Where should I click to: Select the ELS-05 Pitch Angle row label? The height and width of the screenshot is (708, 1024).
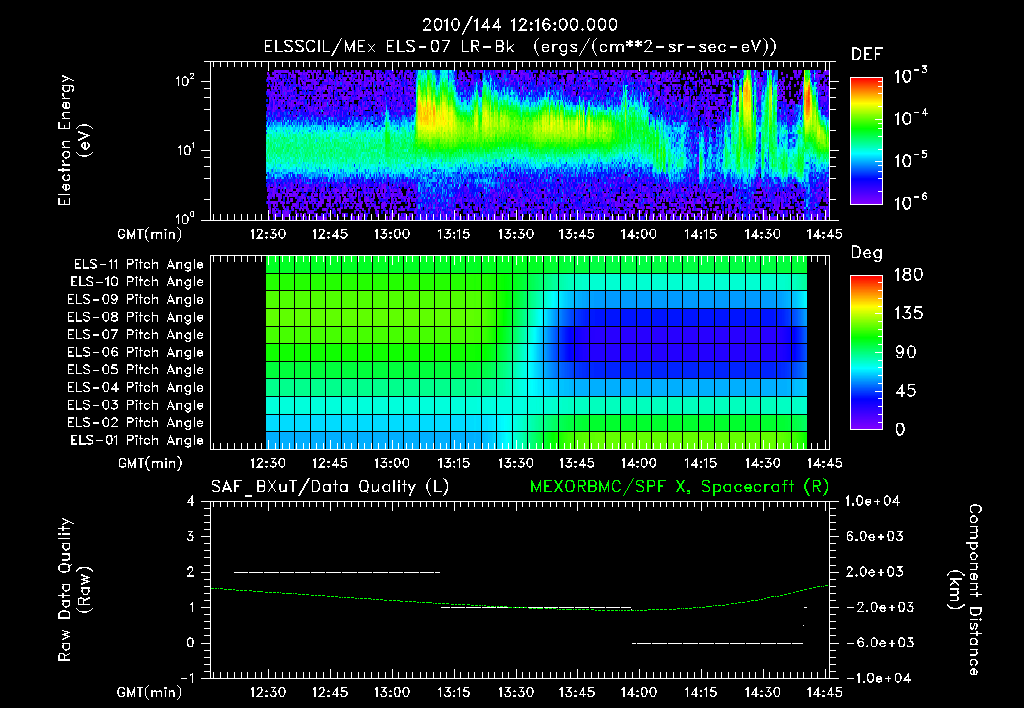(x=135, y=370)
